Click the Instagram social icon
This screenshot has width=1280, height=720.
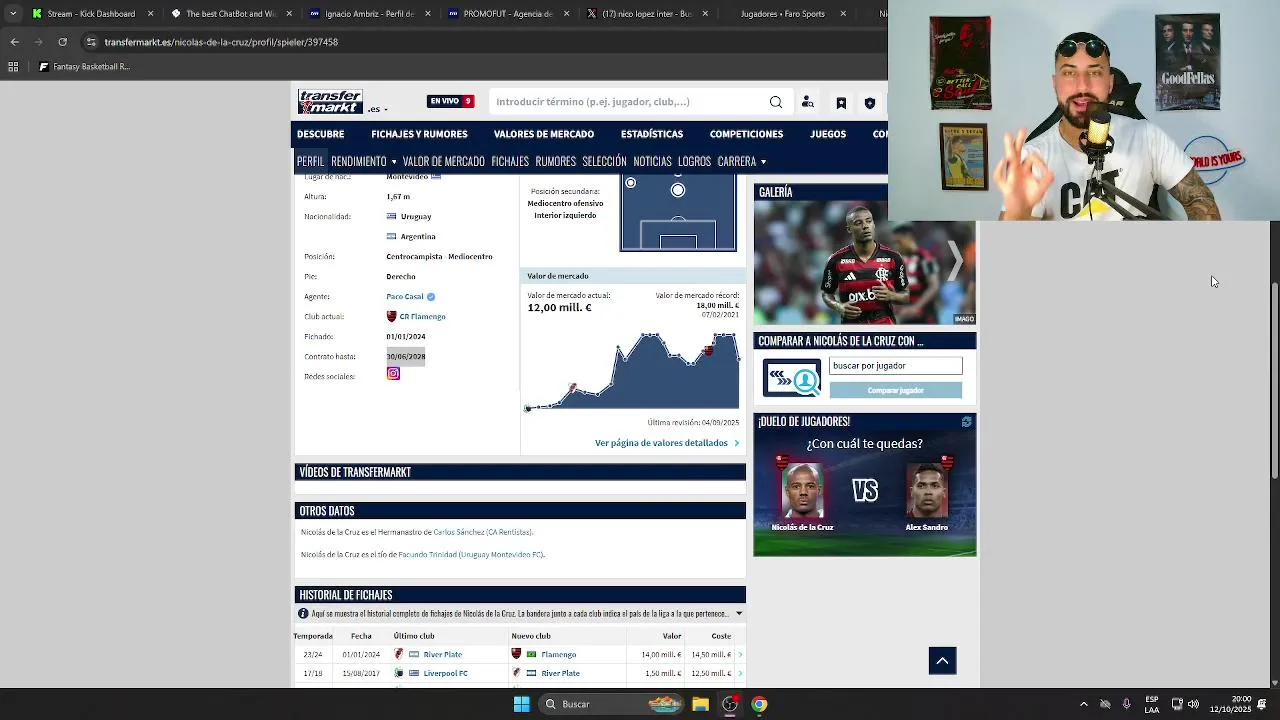coord(393,374)
